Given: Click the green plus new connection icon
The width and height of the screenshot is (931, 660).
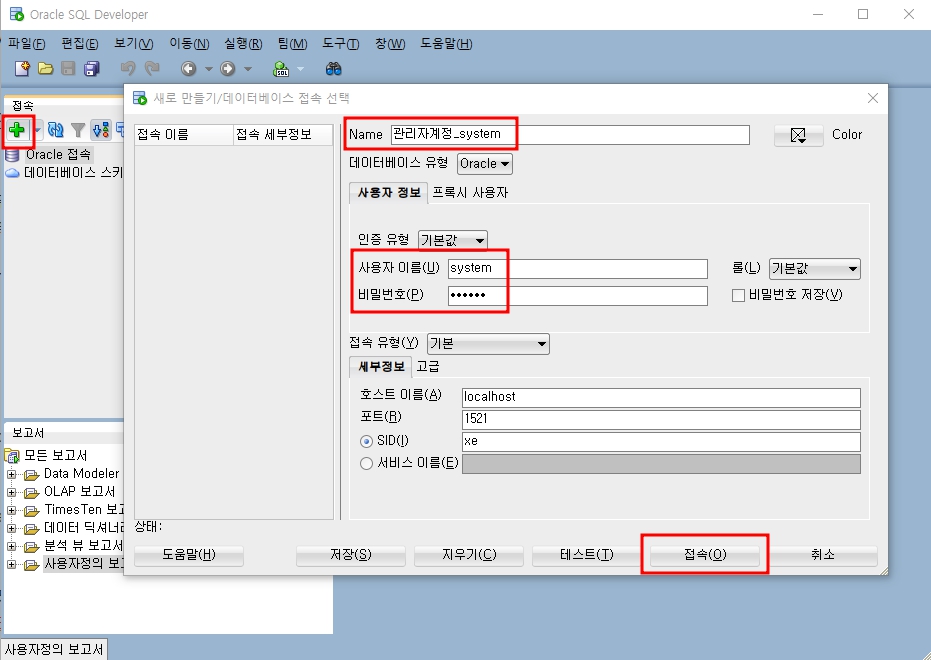Looking at the screenshot, I should pos(17,129).
